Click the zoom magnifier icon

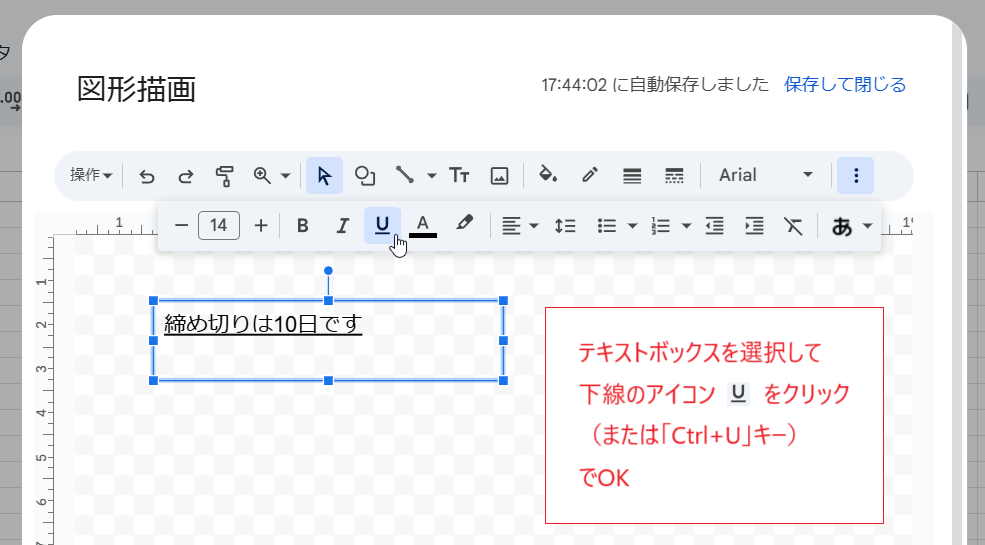[263, 176]
